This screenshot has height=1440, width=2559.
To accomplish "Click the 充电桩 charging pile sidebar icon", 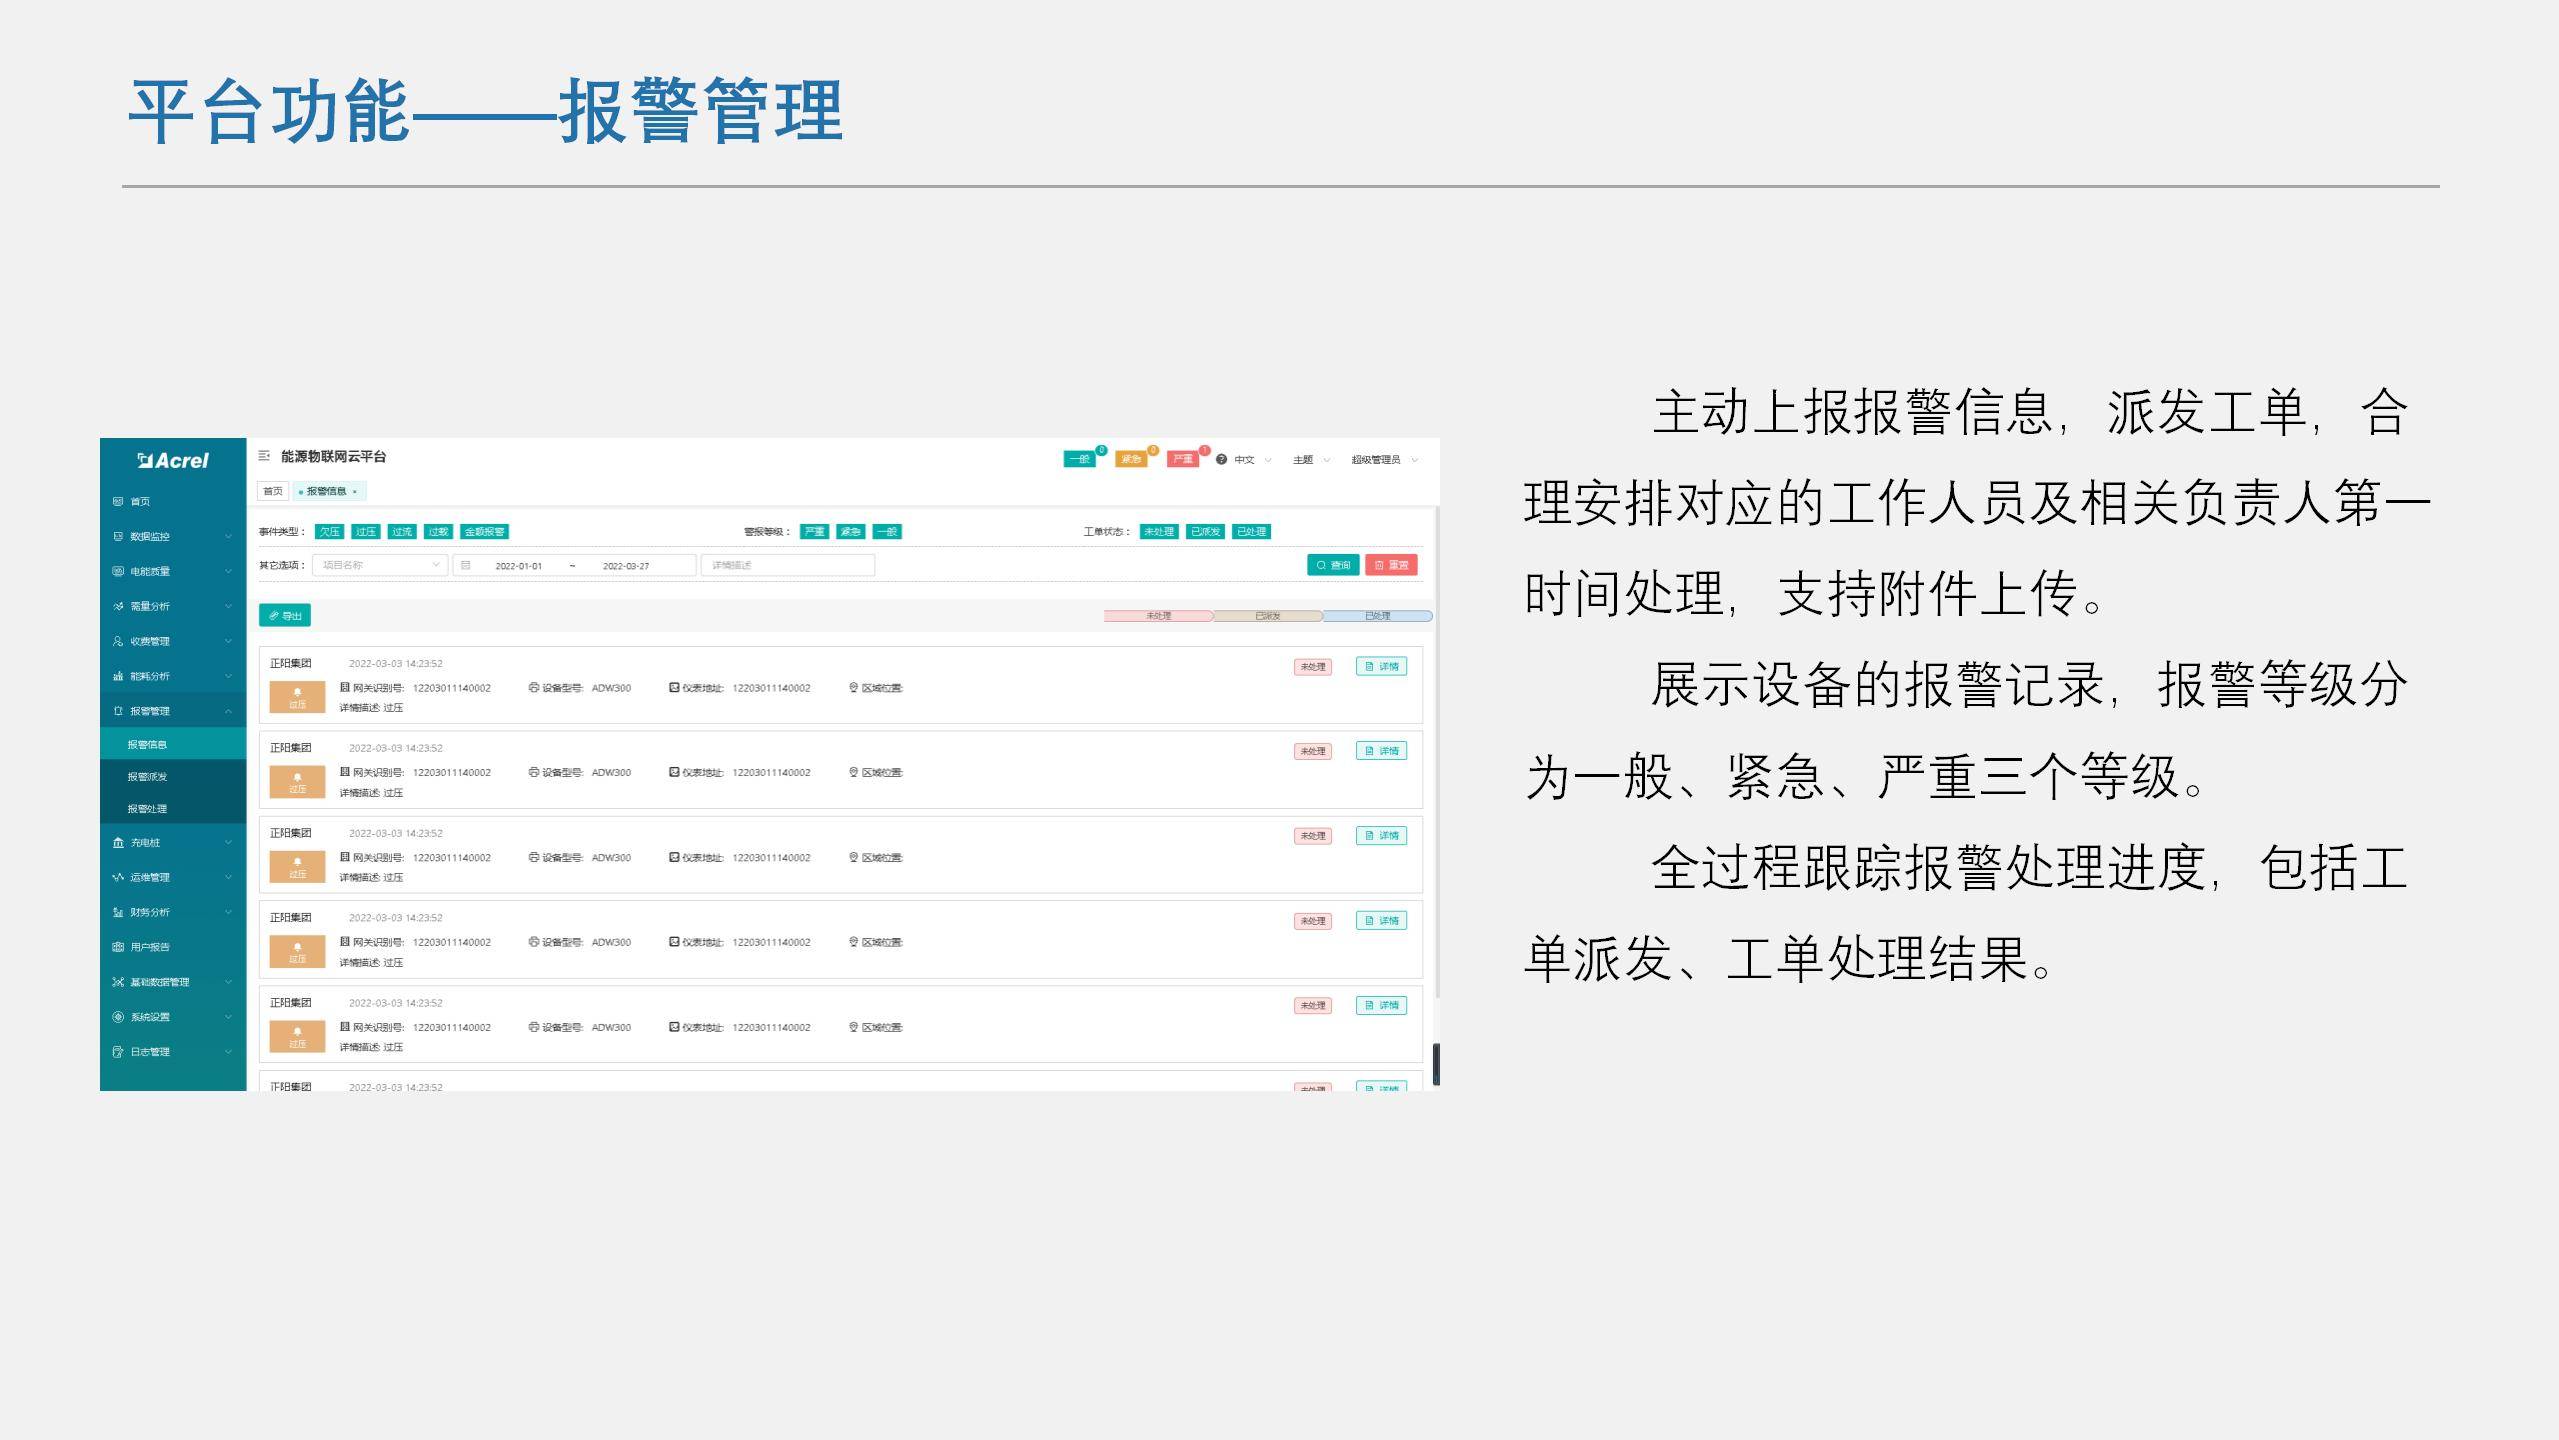I will click(118, 843).
